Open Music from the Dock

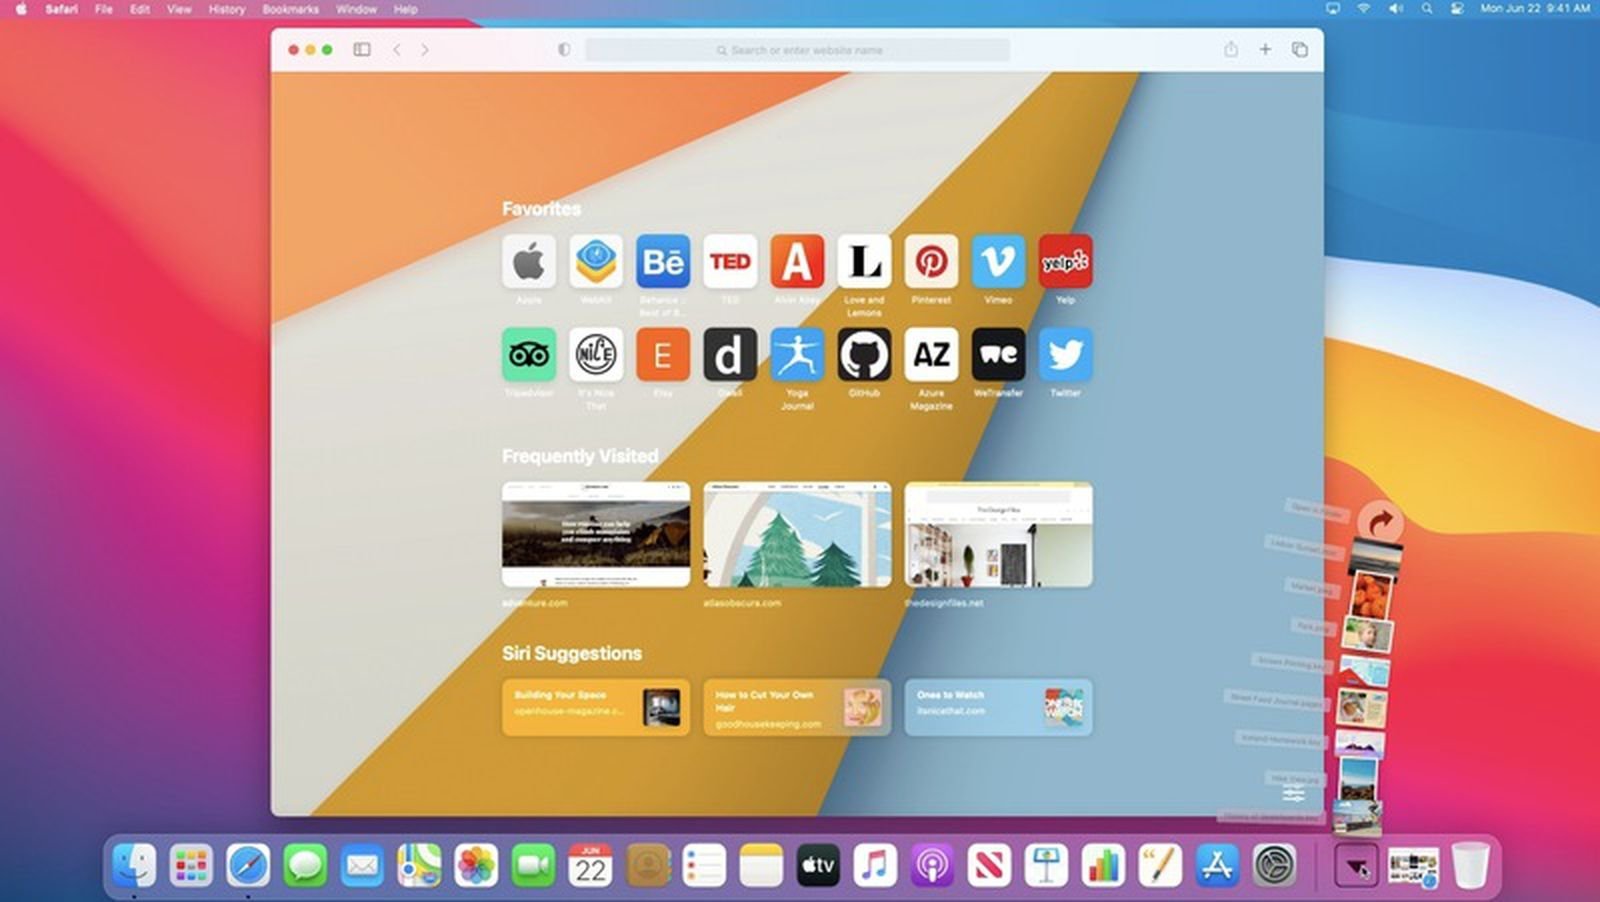point(875,865)
